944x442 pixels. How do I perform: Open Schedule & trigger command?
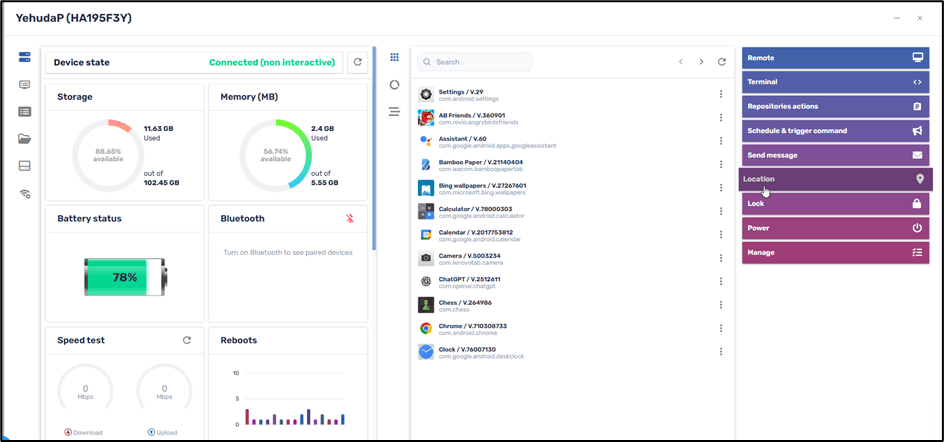tap(835, 131)
